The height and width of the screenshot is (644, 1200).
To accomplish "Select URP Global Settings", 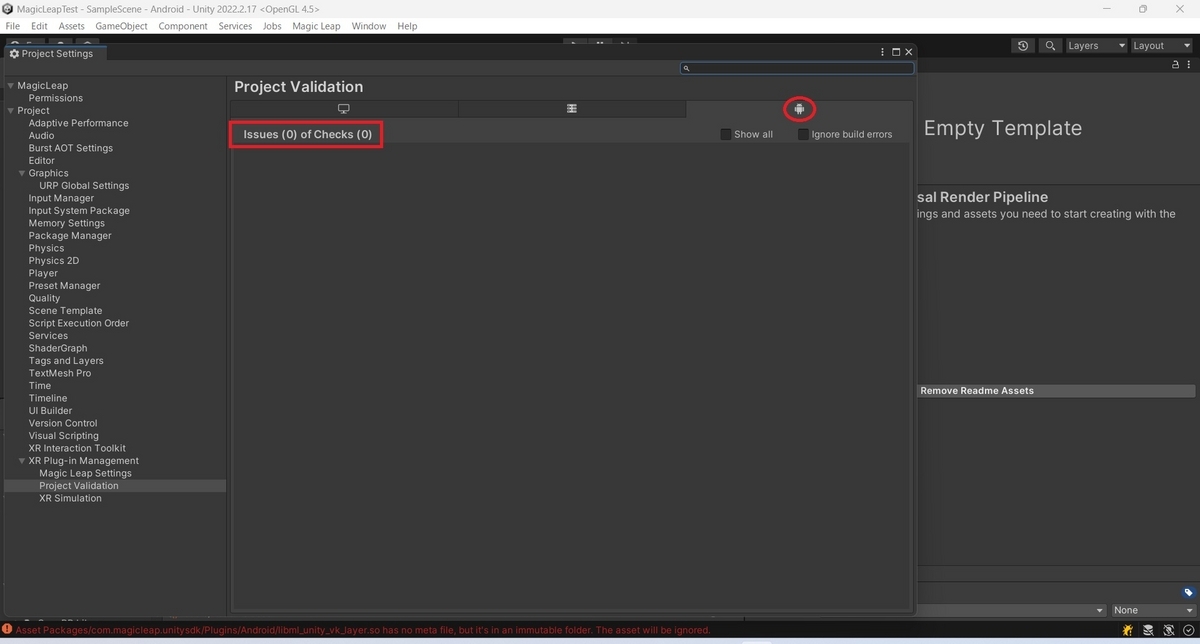I will 84,186.
